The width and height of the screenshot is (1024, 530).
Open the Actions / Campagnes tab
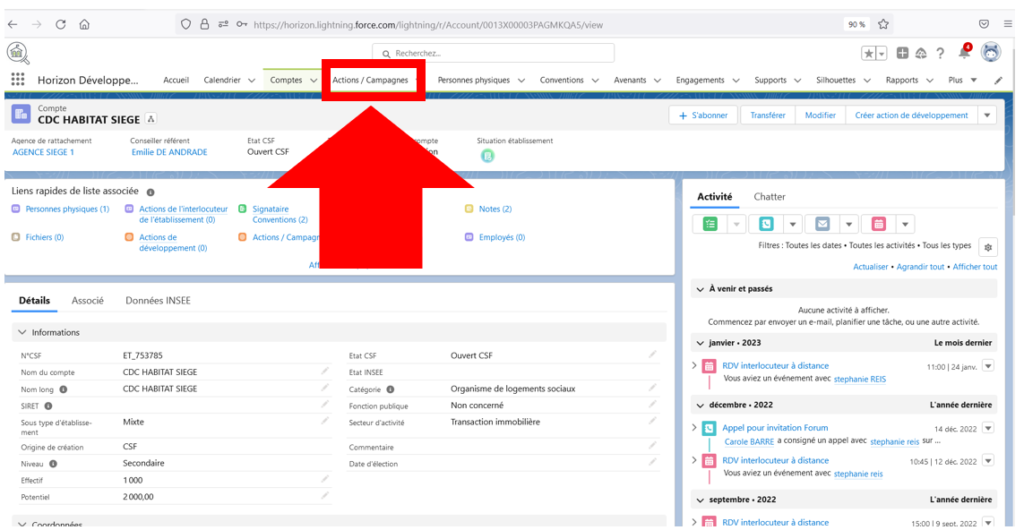(369, 80)
